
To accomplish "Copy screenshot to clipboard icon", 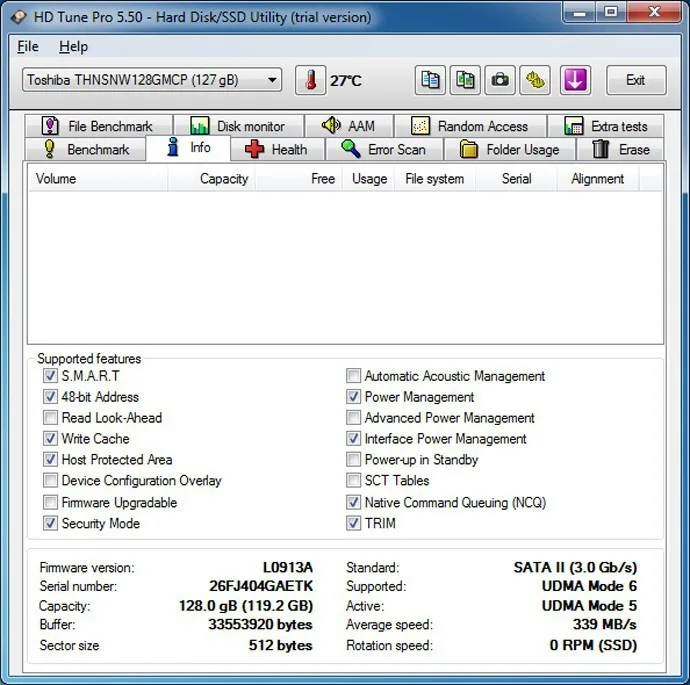I will [465, 80].
